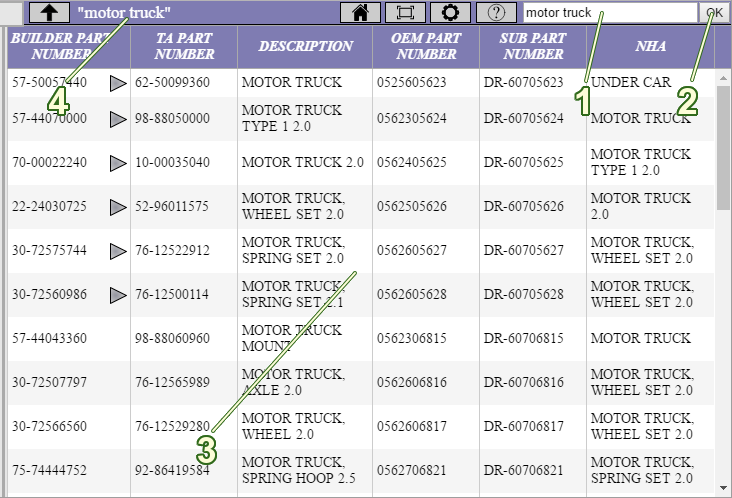The height and width of the screenshot is (498, 732).
Task: Expand row with builder part 57-50057440
Action: point(118,83)
